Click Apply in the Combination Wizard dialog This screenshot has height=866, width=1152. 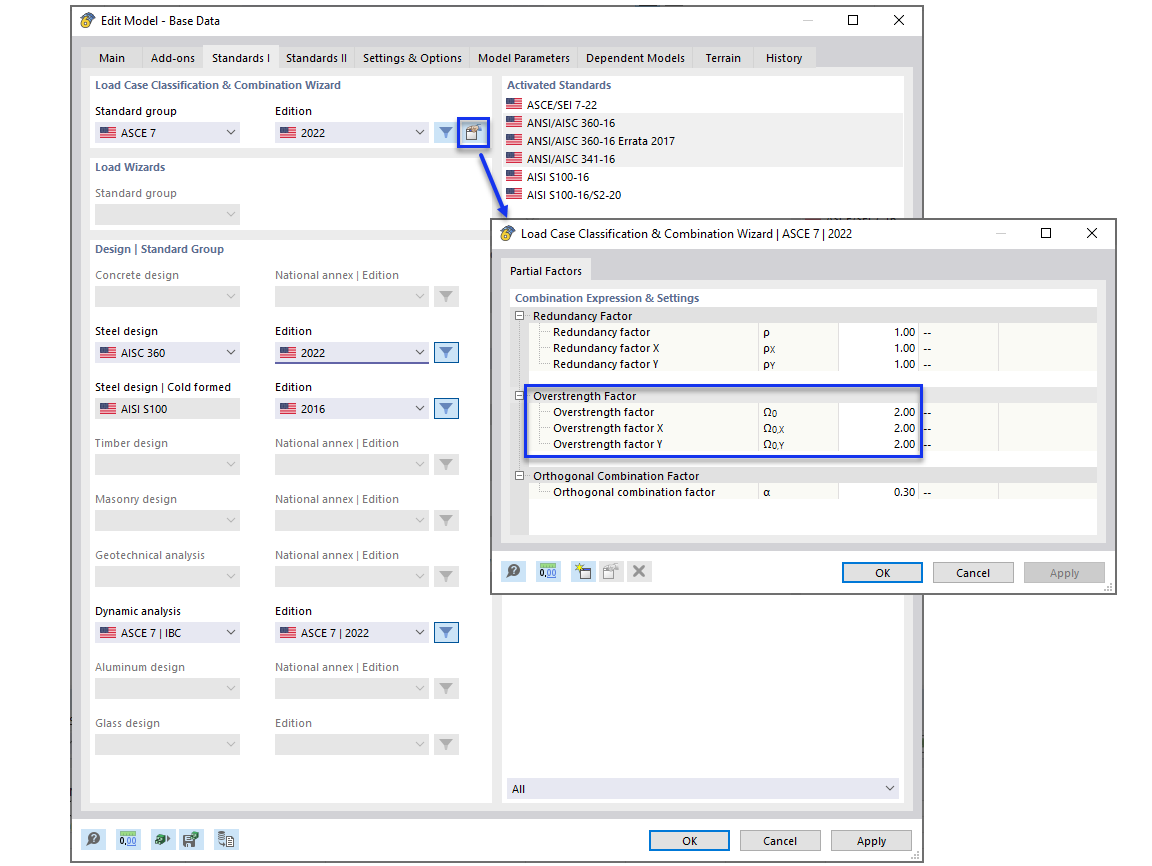click(x=1064, y=573)
